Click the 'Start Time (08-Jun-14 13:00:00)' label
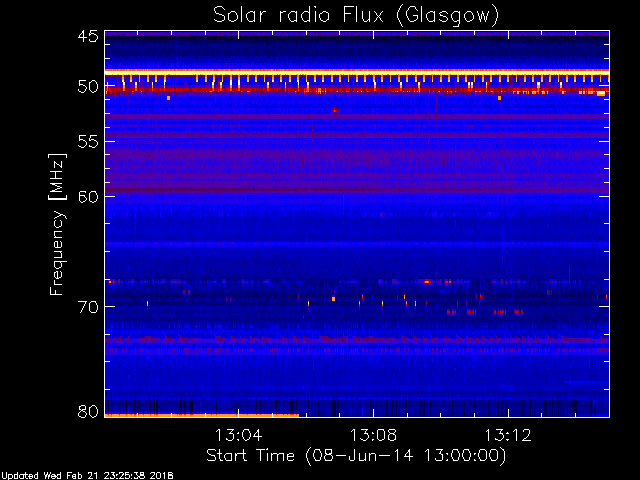This screenshot has width=640, height=480. coord(356,455)
